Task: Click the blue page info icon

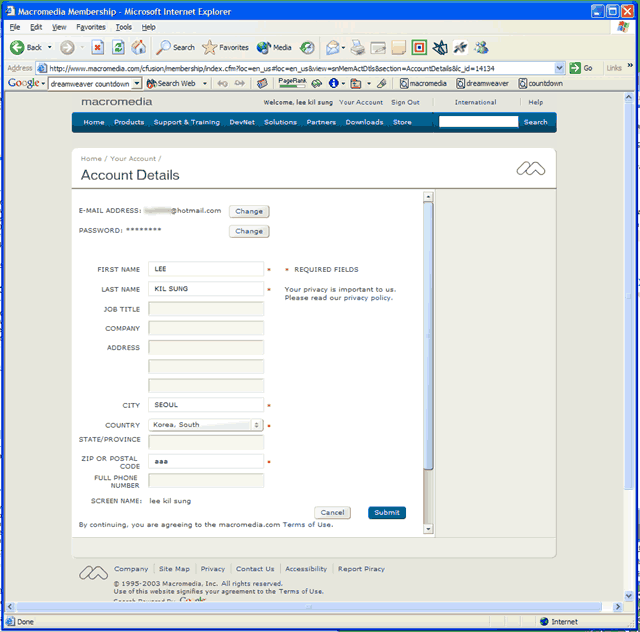Action: click(333, 83)
